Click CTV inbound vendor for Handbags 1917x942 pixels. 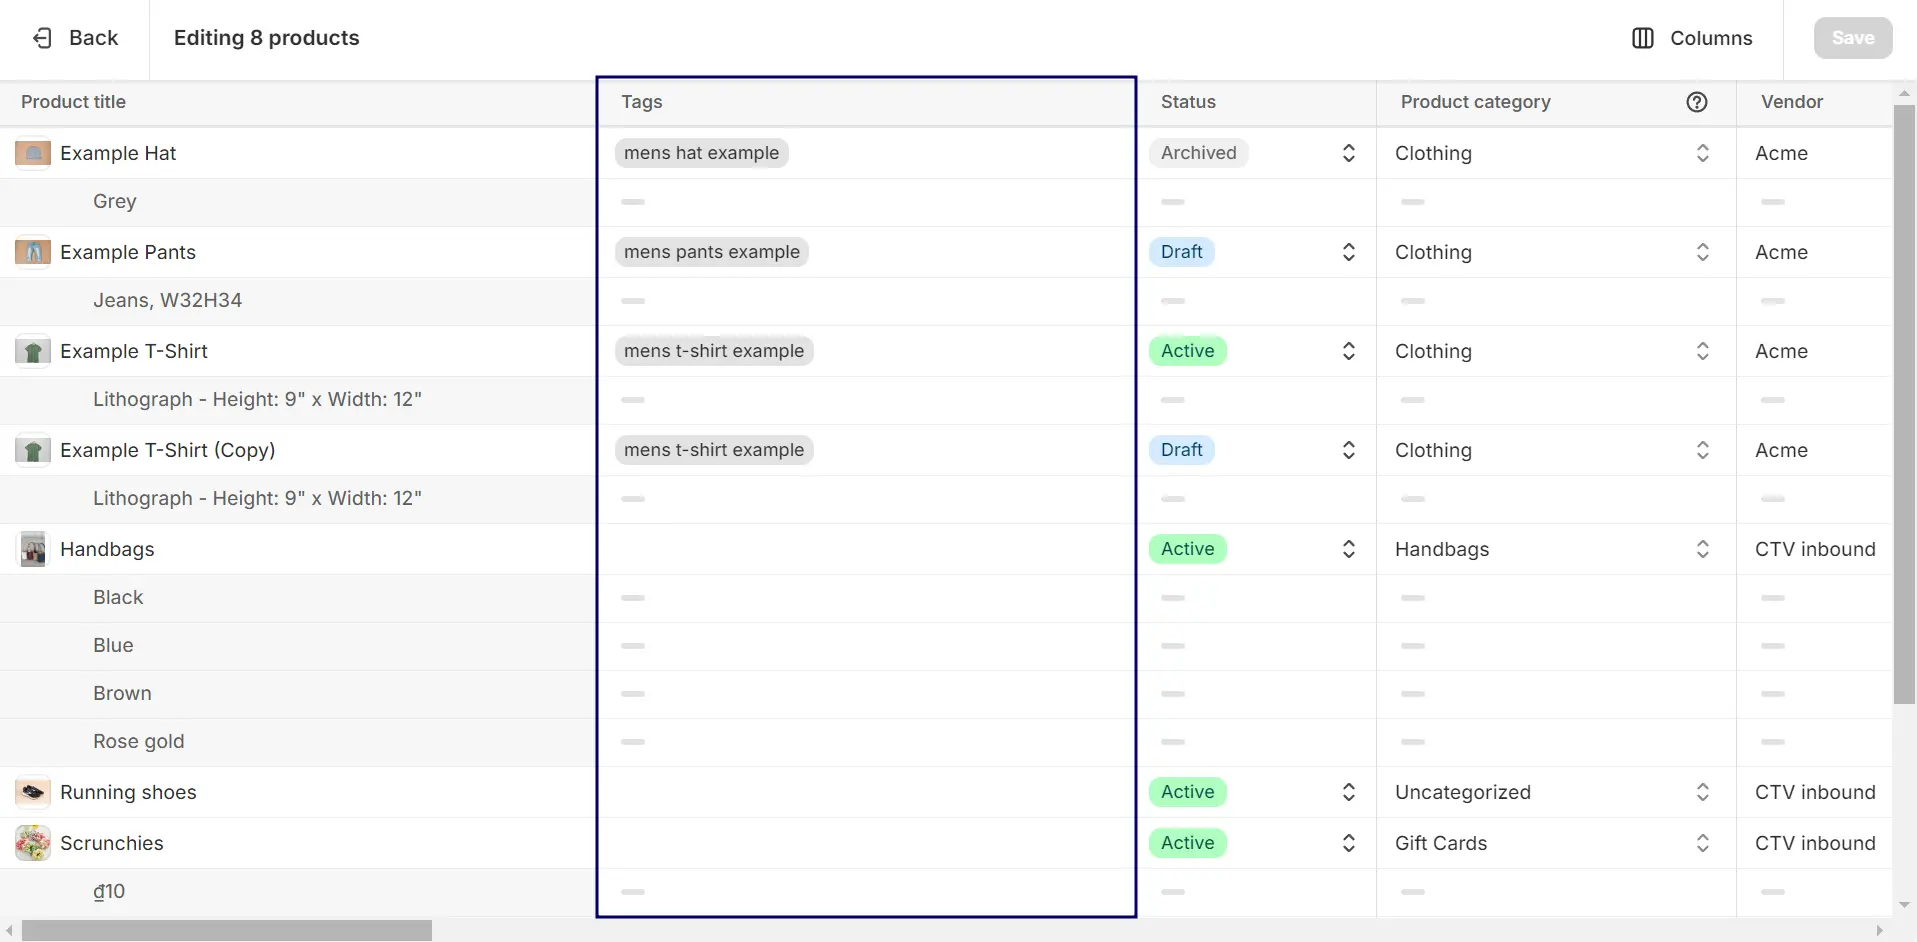(1815, 549)
